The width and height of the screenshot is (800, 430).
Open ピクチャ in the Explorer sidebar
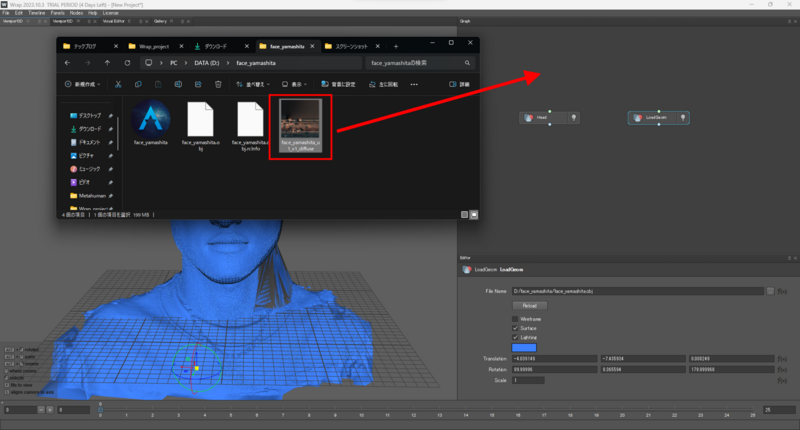click(x=84, y=156)
